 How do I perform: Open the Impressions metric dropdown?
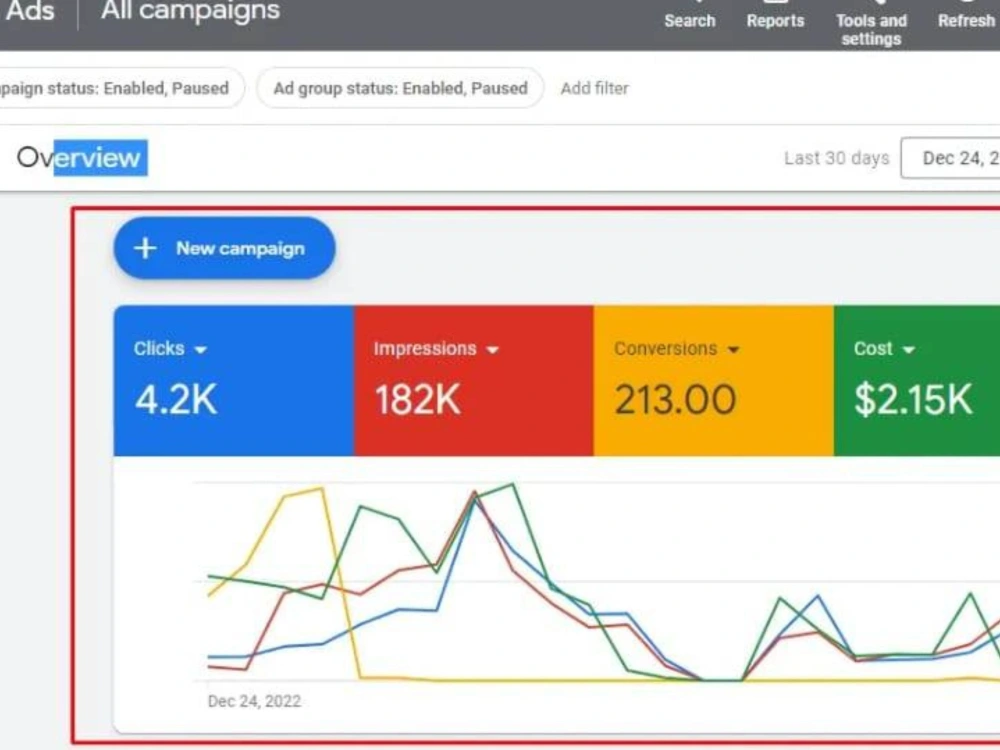pos(436,349)
